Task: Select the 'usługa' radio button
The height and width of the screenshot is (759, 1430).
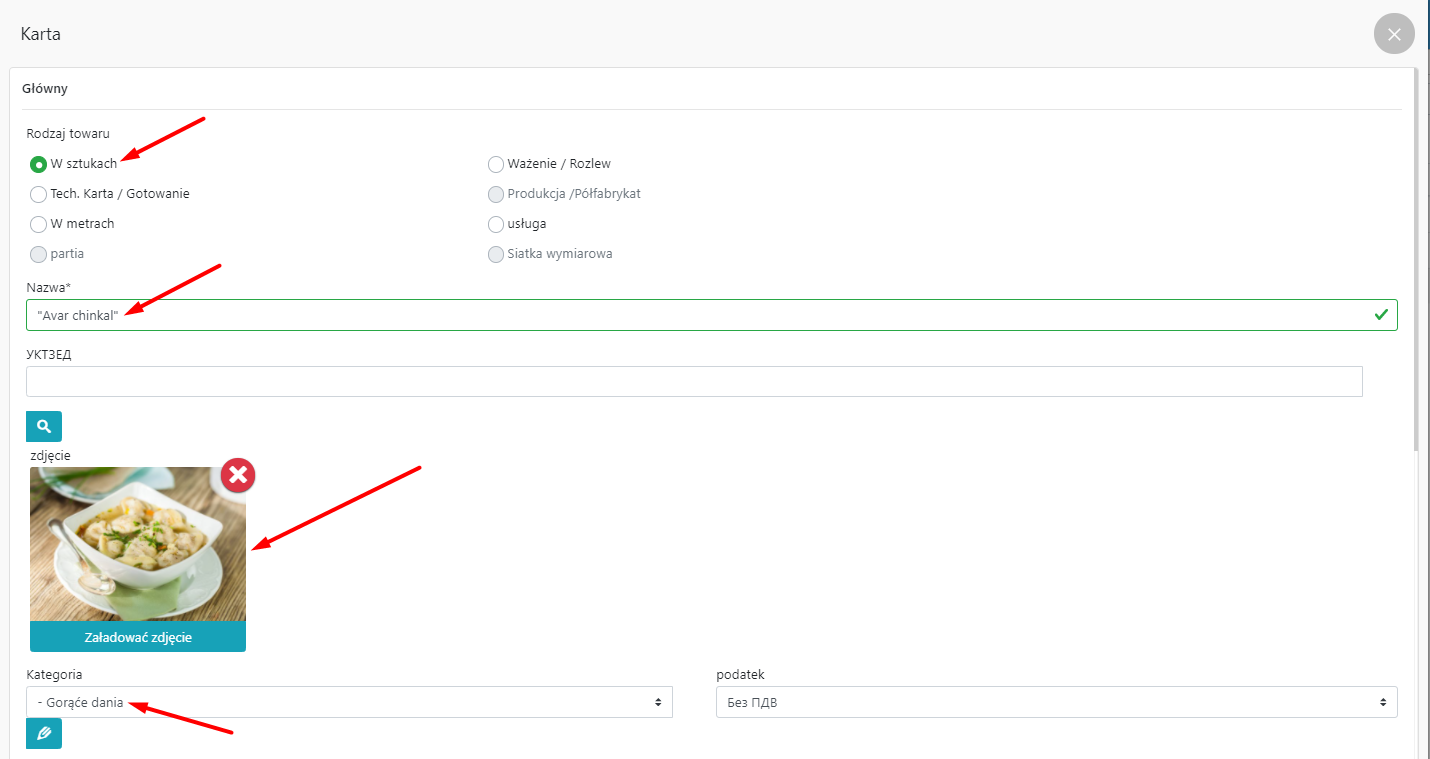Action: [496, 225]
